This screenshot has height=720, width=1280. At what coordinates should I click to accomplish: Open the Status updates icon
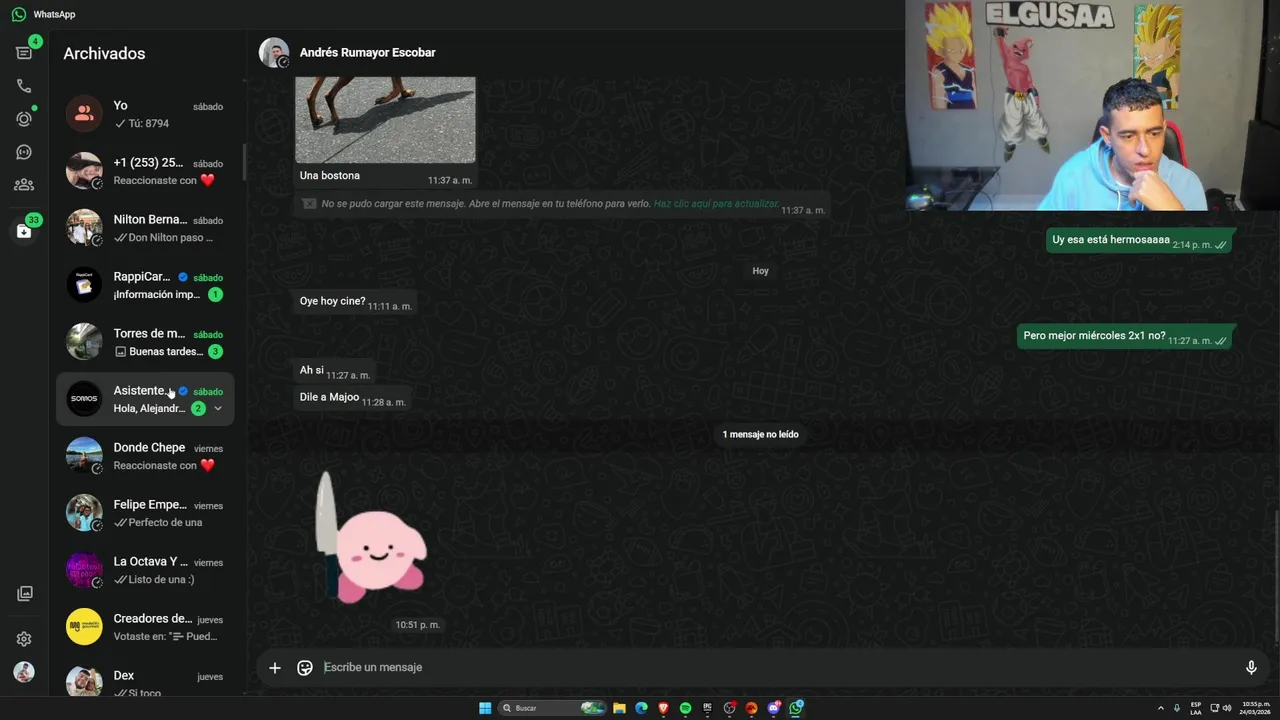24,119
